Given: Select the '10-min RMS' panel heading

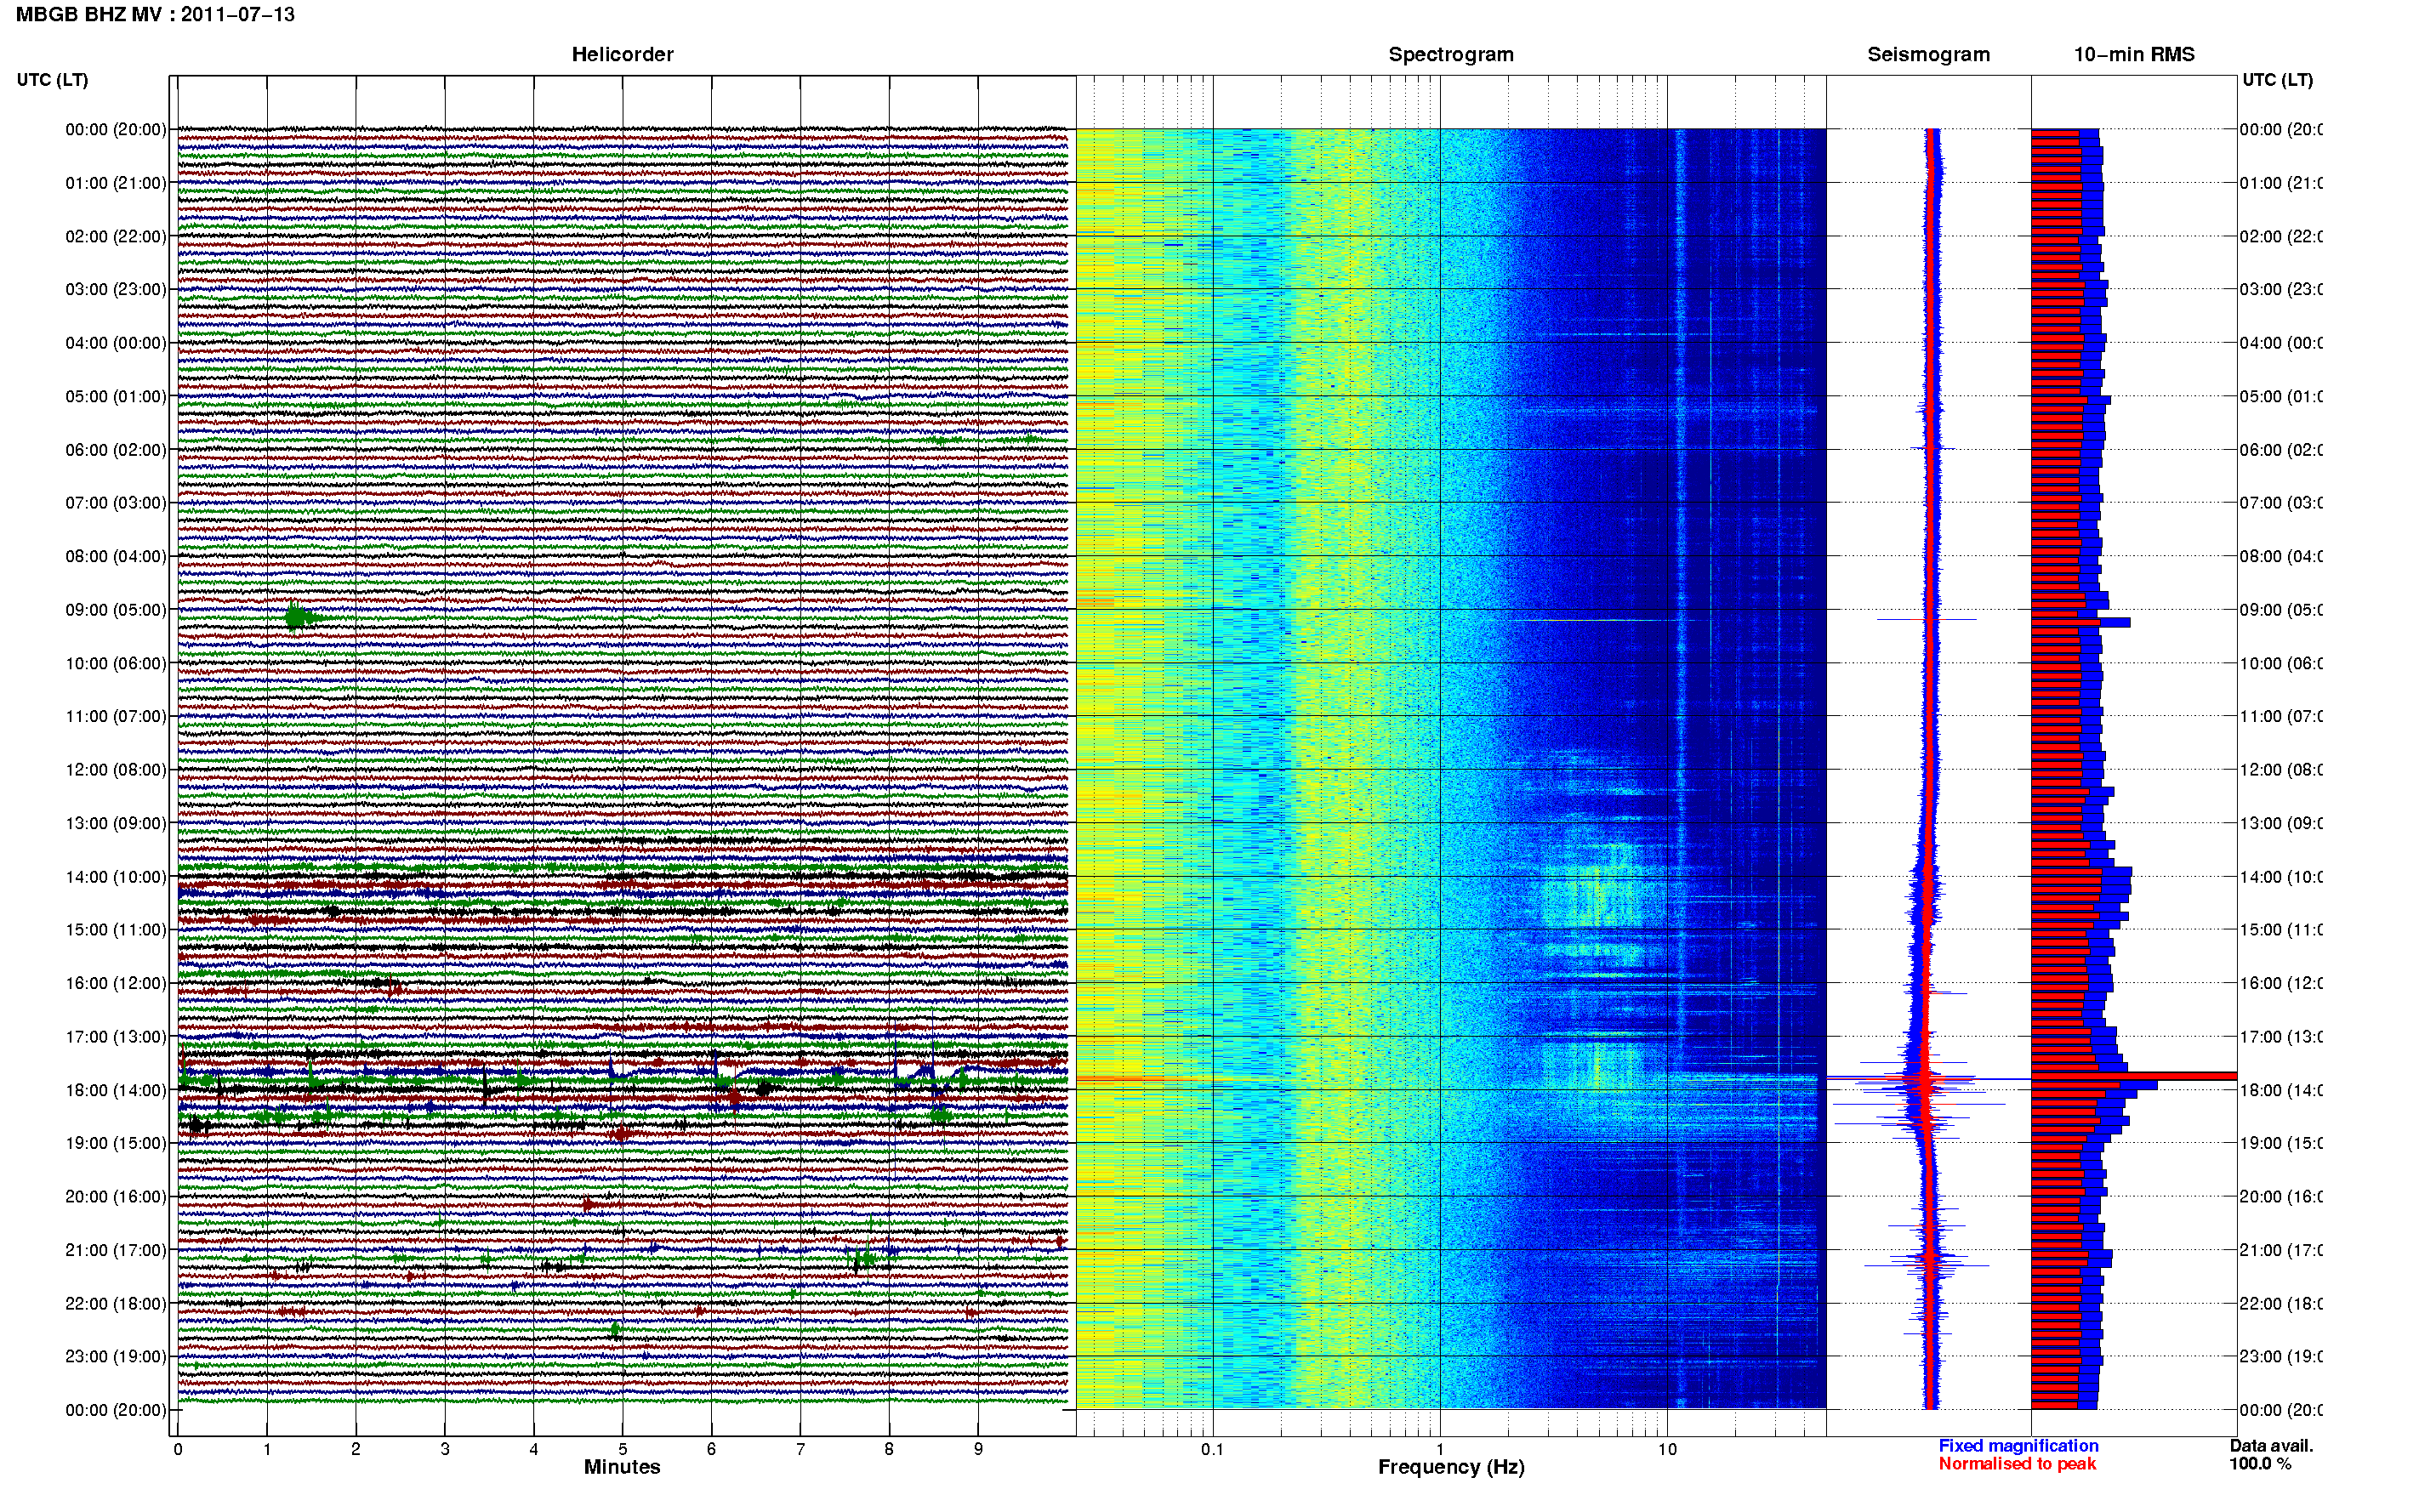Looking at the screenshot, I should pos(2134,55).
